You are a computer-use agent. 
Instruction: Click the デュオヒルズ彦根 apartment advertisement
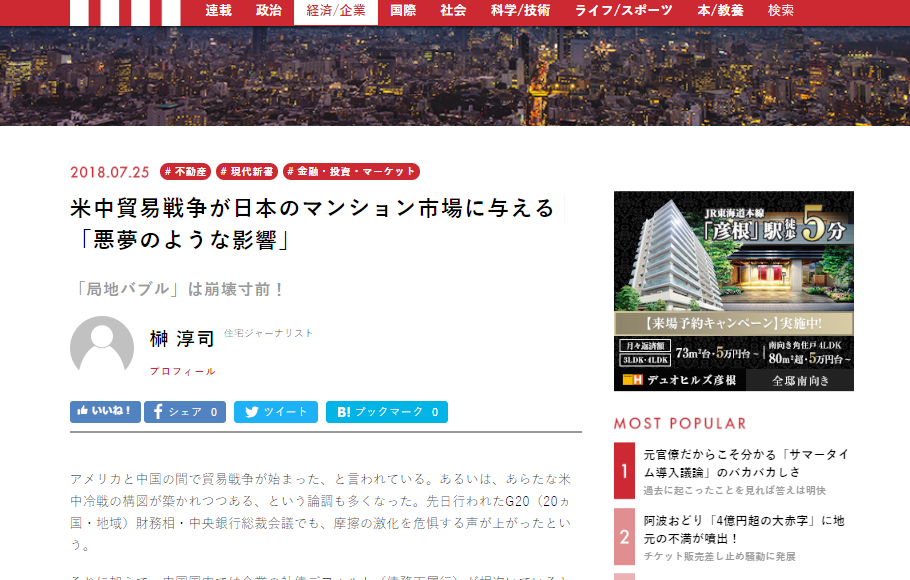click(733, 290)
